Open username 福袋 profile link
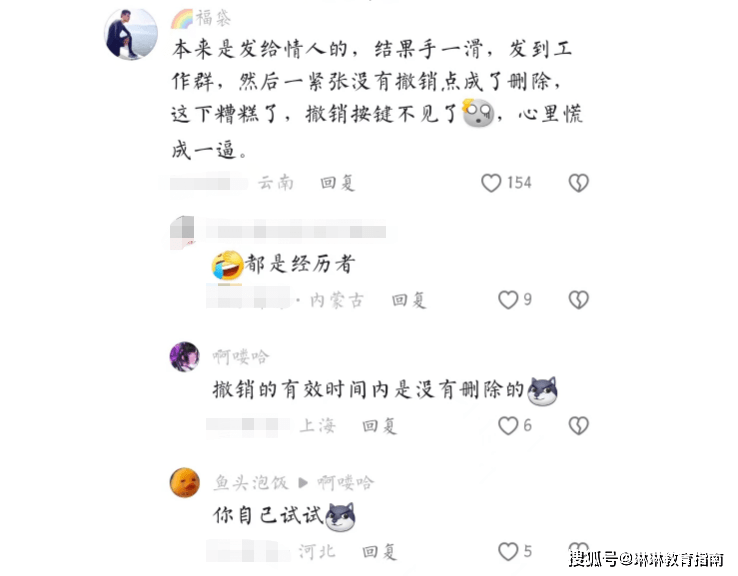Image resolution: width=738 pixels, height=576 pixels. coord(213,18)
